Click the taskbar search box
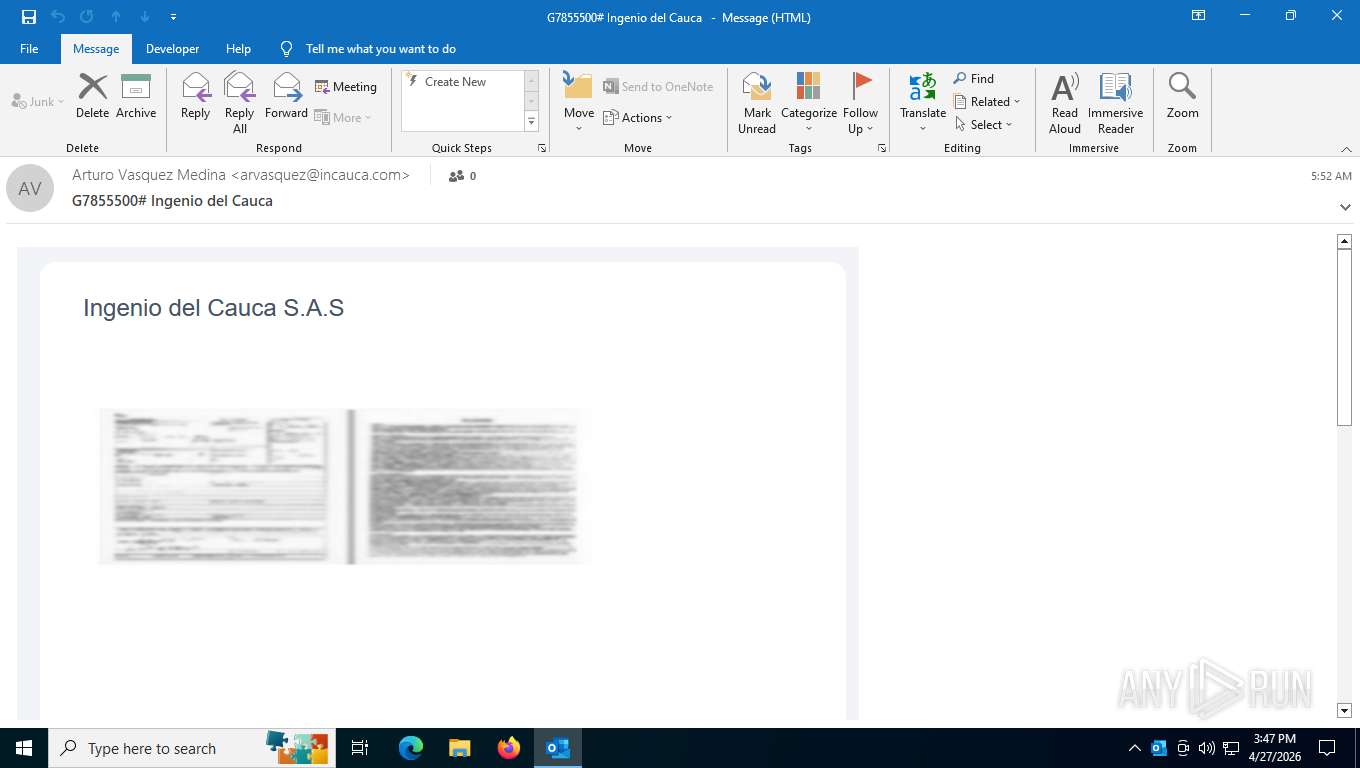This screenshot has width=1360, height=768. click(x=192, y=748)
